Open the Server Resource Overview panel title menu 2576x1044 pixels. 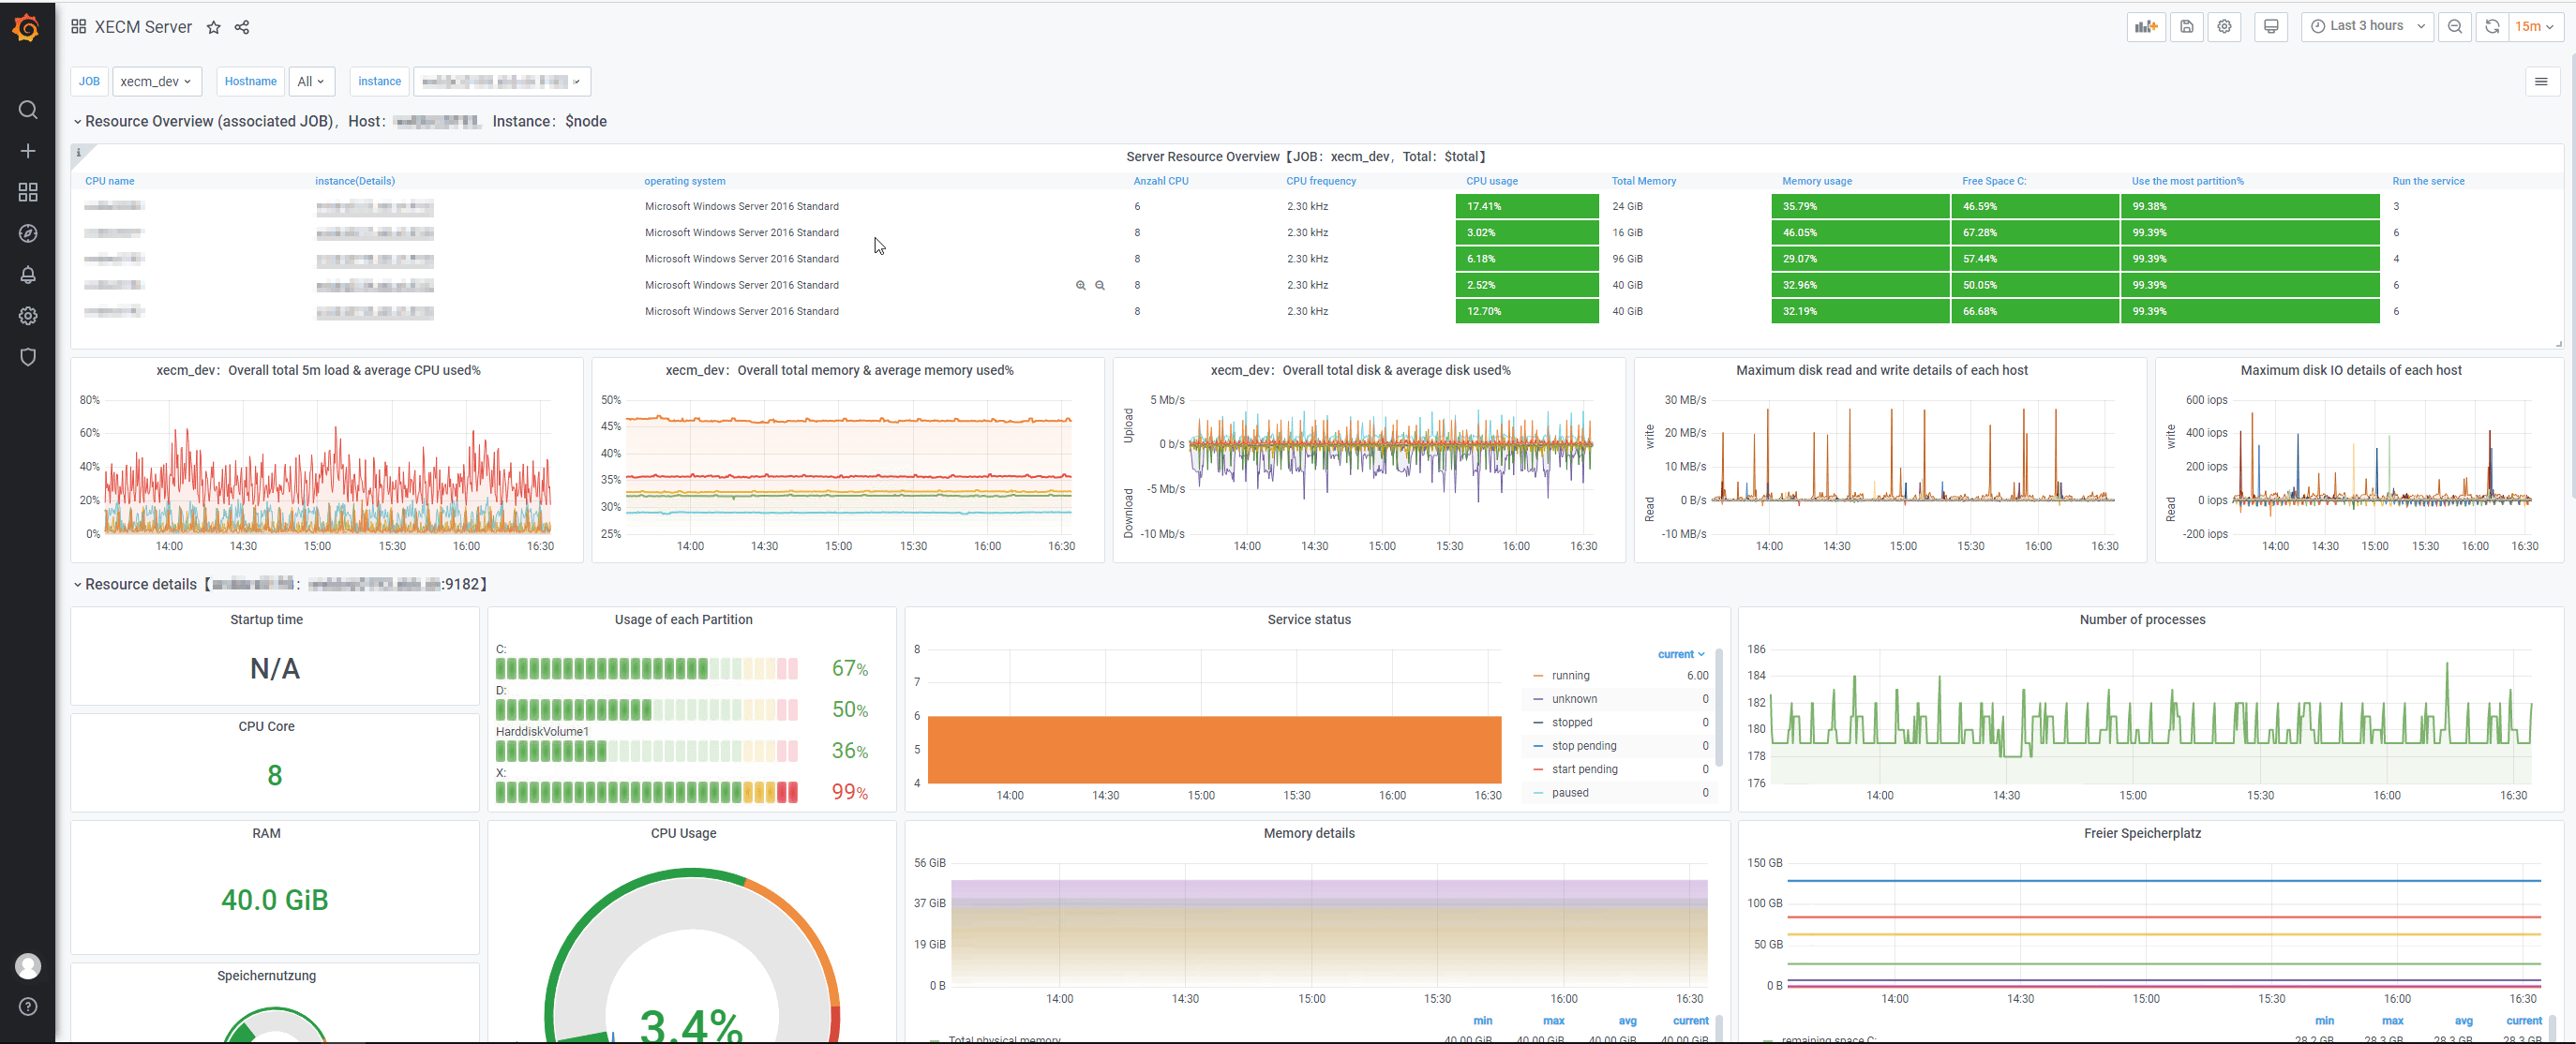1305,157
